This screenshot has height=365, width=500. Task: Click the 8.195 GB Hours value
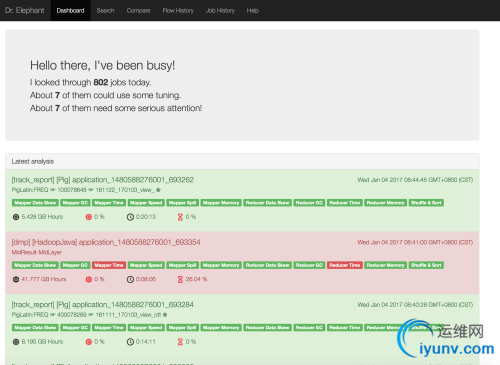pos(42,342)
